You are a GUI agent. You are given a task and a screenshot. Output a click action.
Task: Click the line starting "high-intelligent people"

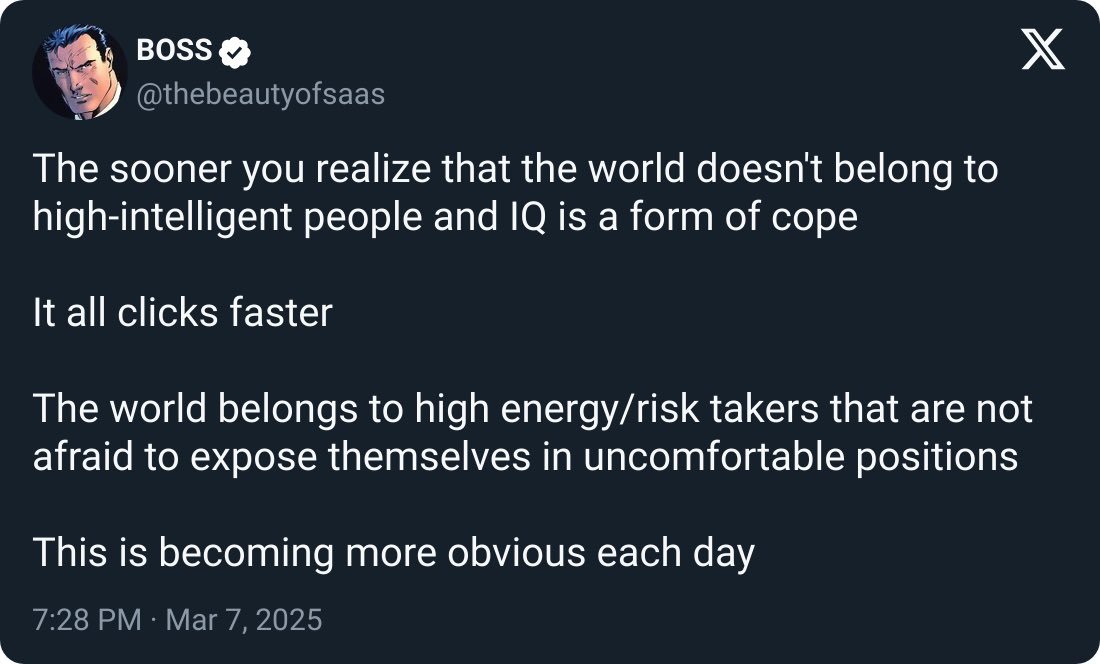pyautogui.click(x=445, y=217)
